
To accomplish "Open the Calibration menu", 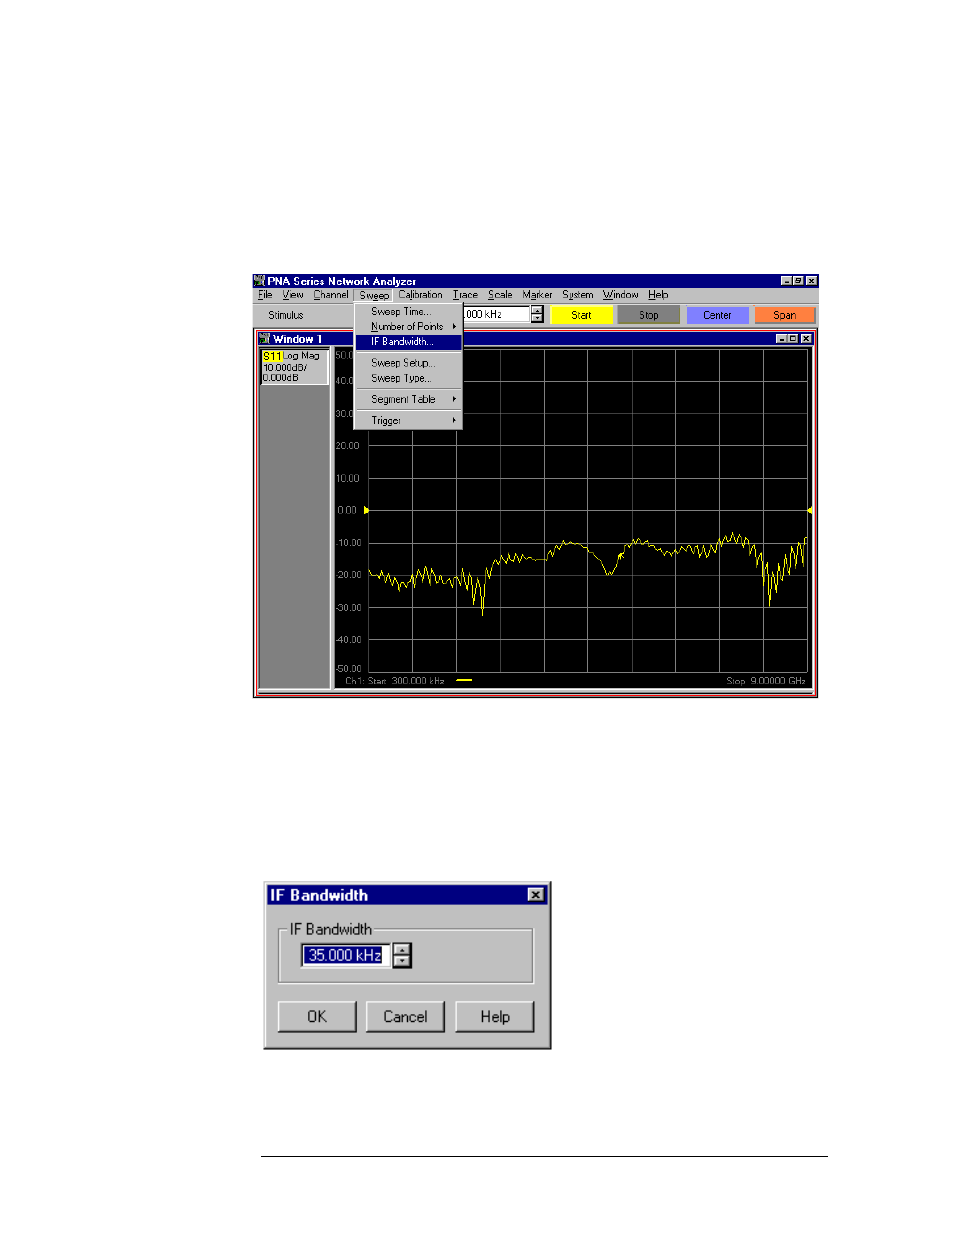I will click(420, 295).
